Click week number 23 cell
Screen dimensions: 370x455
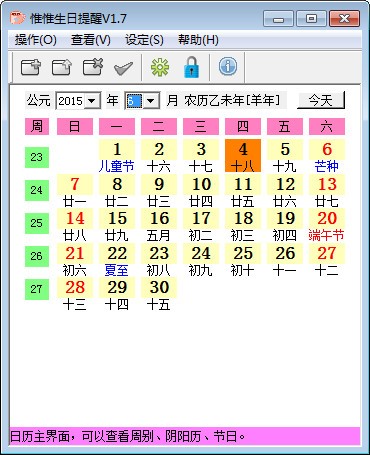coord(37,157)
